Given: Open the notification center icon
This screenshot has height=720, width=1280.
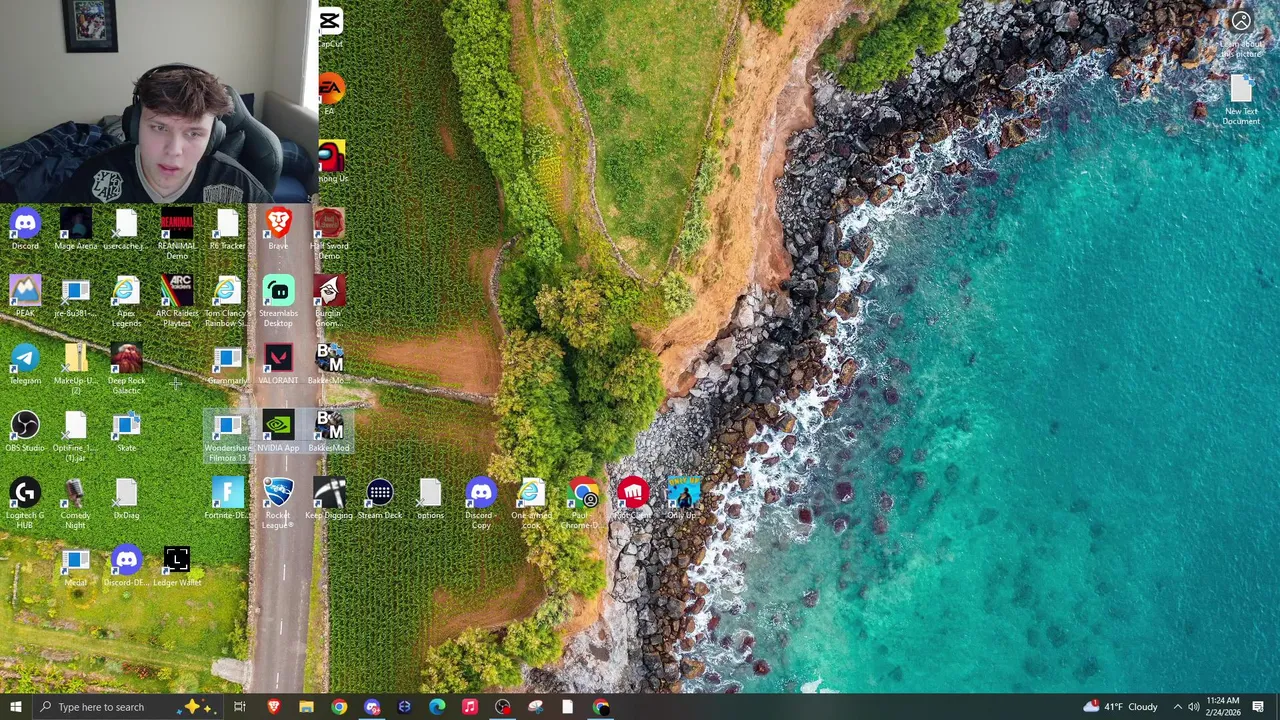Looking at the screenshot, I should [x=1258, y=707].
